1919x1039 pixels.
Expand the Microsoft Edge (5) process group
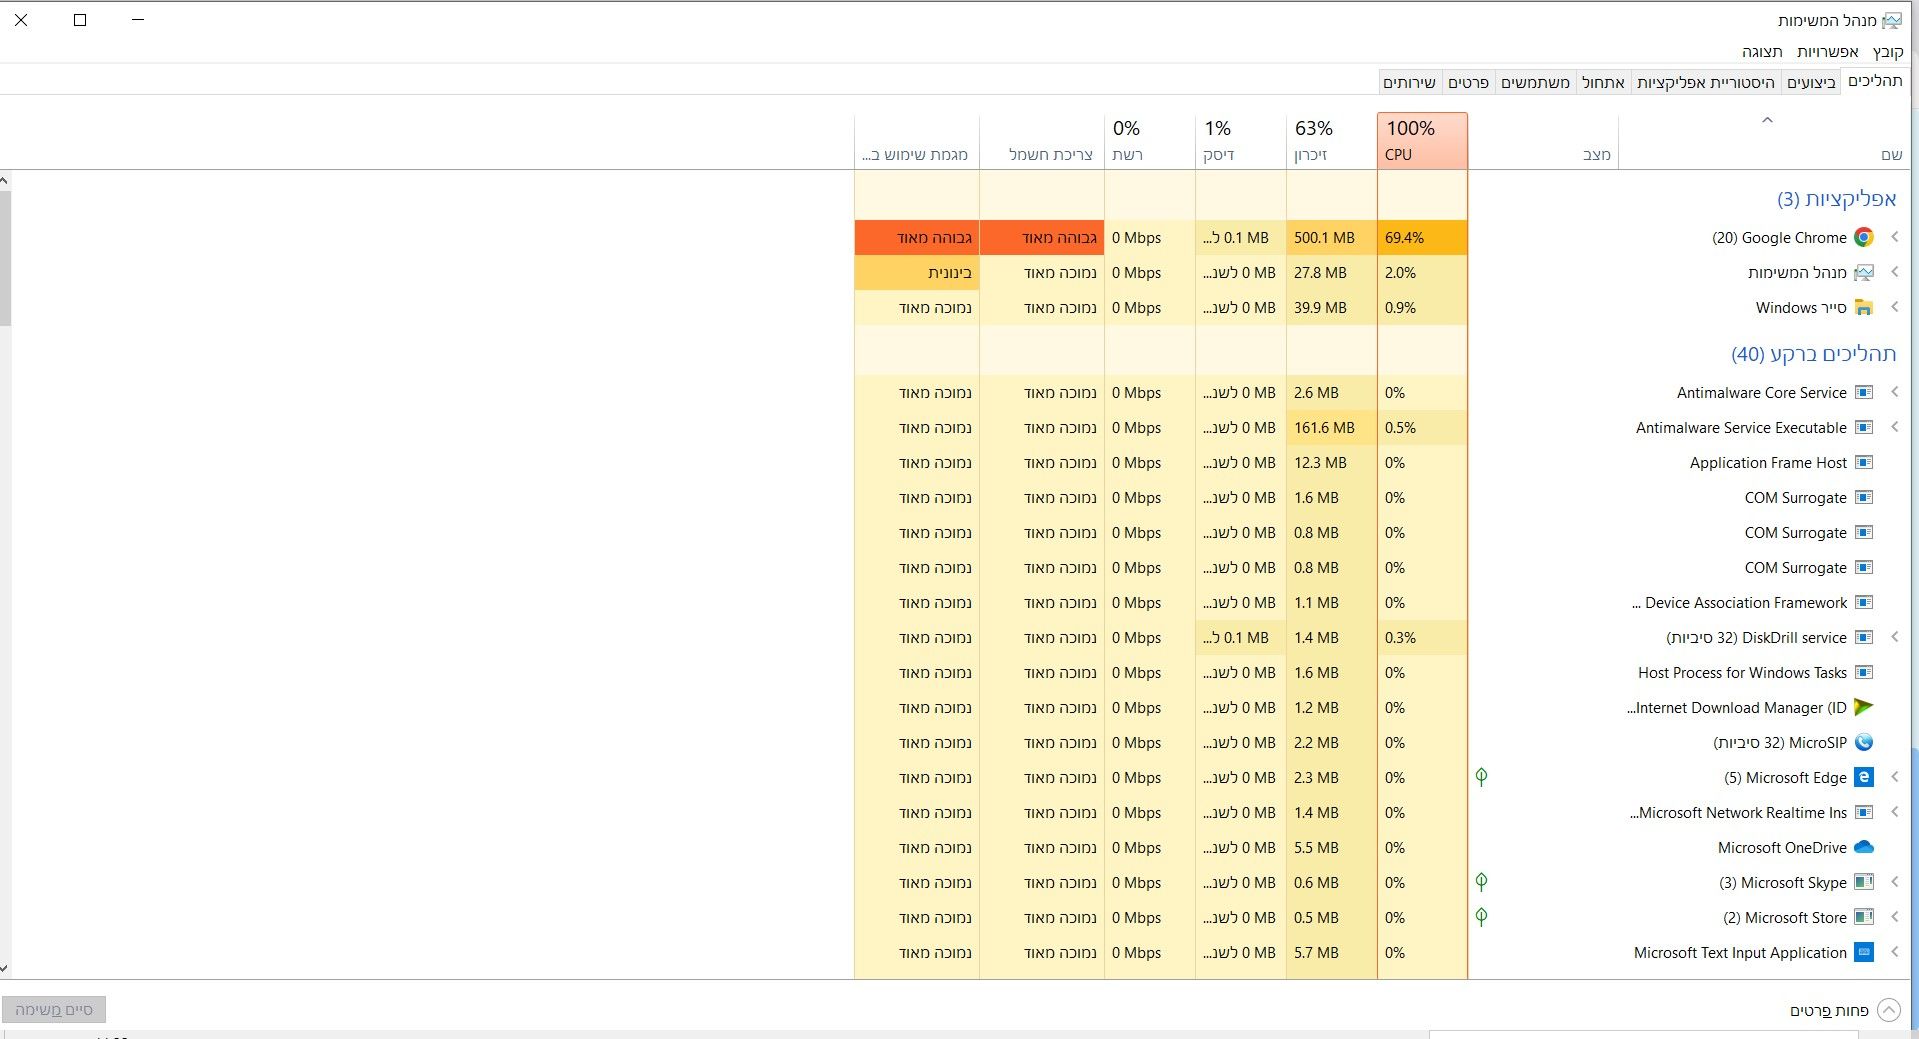(x=1894, y=777)
